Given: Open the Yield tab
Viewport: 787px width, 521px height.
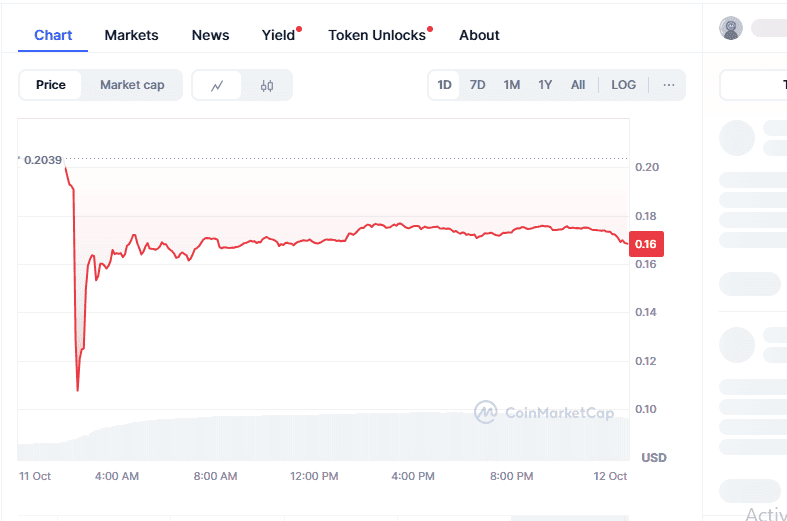Looking at the screenshot, I should [x=279, y=35].
